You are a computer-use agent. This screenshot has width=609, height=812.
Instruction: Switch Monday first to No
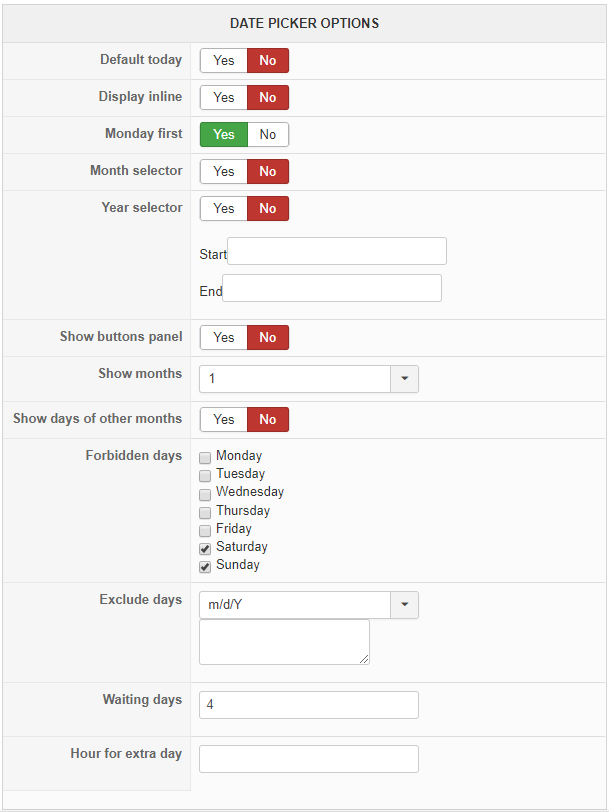click(268, 135)
